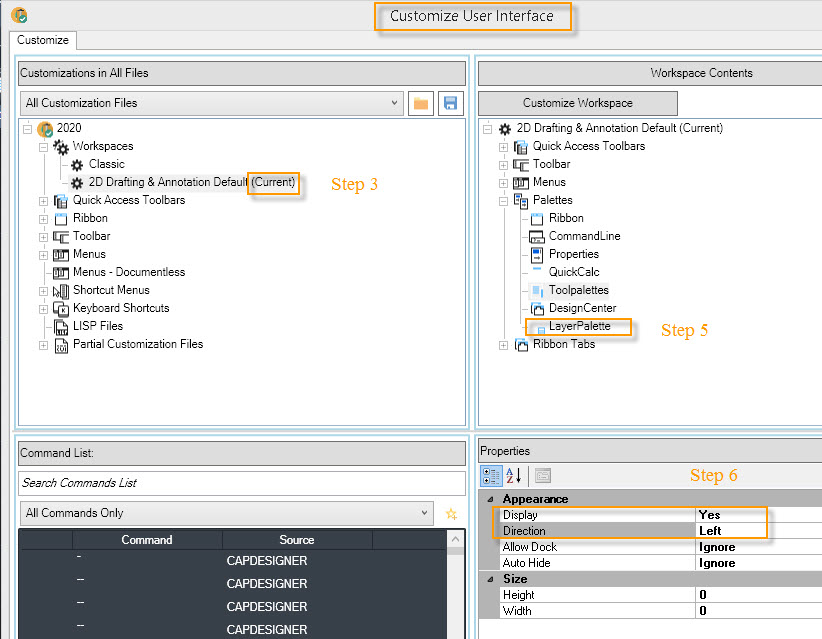Screen dimensions: 822x639
Task: Select LayerPalette in Workspace Contents
Action: (x=578, y=326)
